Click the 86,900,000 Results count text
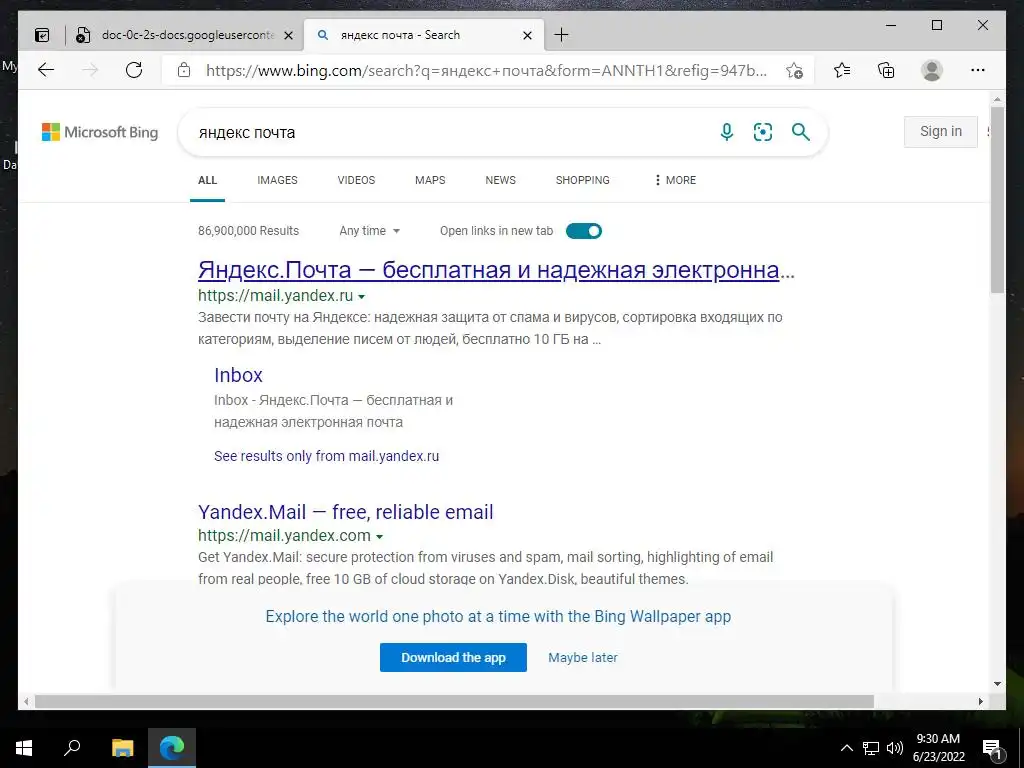 click(248, 231)
